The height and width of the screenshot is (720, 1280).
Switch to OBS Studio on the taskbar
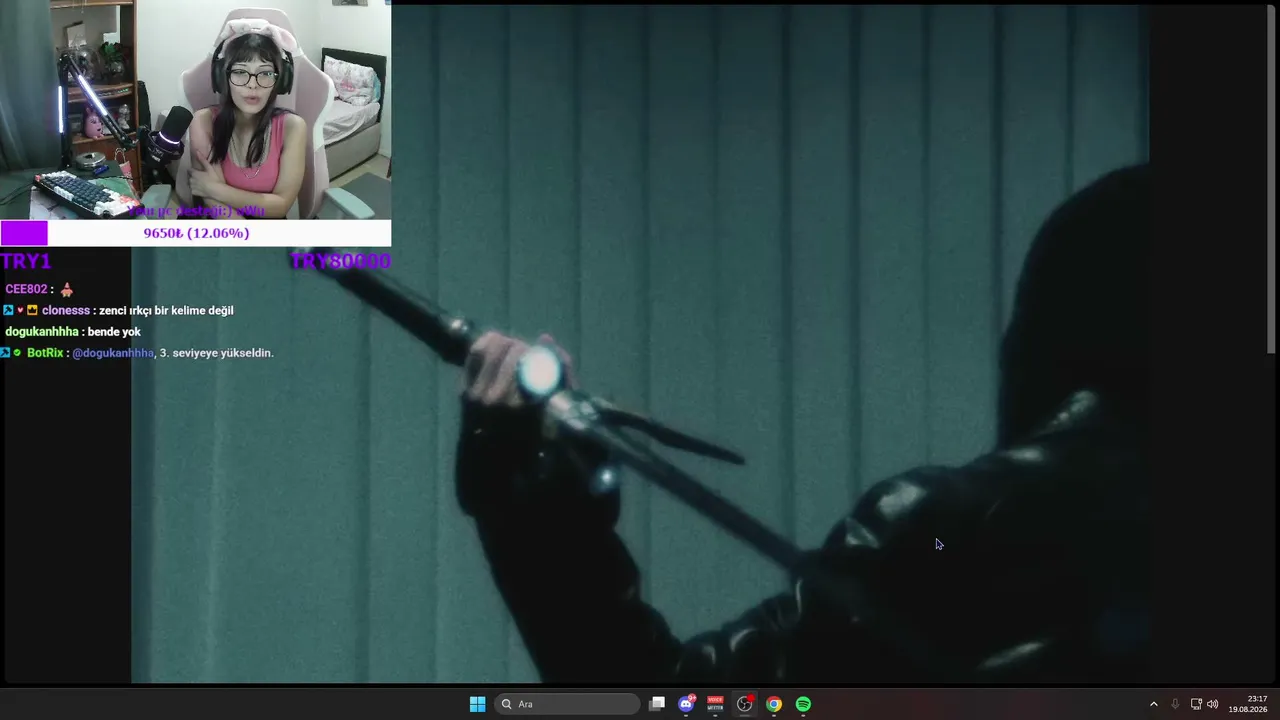click(744, 704)
